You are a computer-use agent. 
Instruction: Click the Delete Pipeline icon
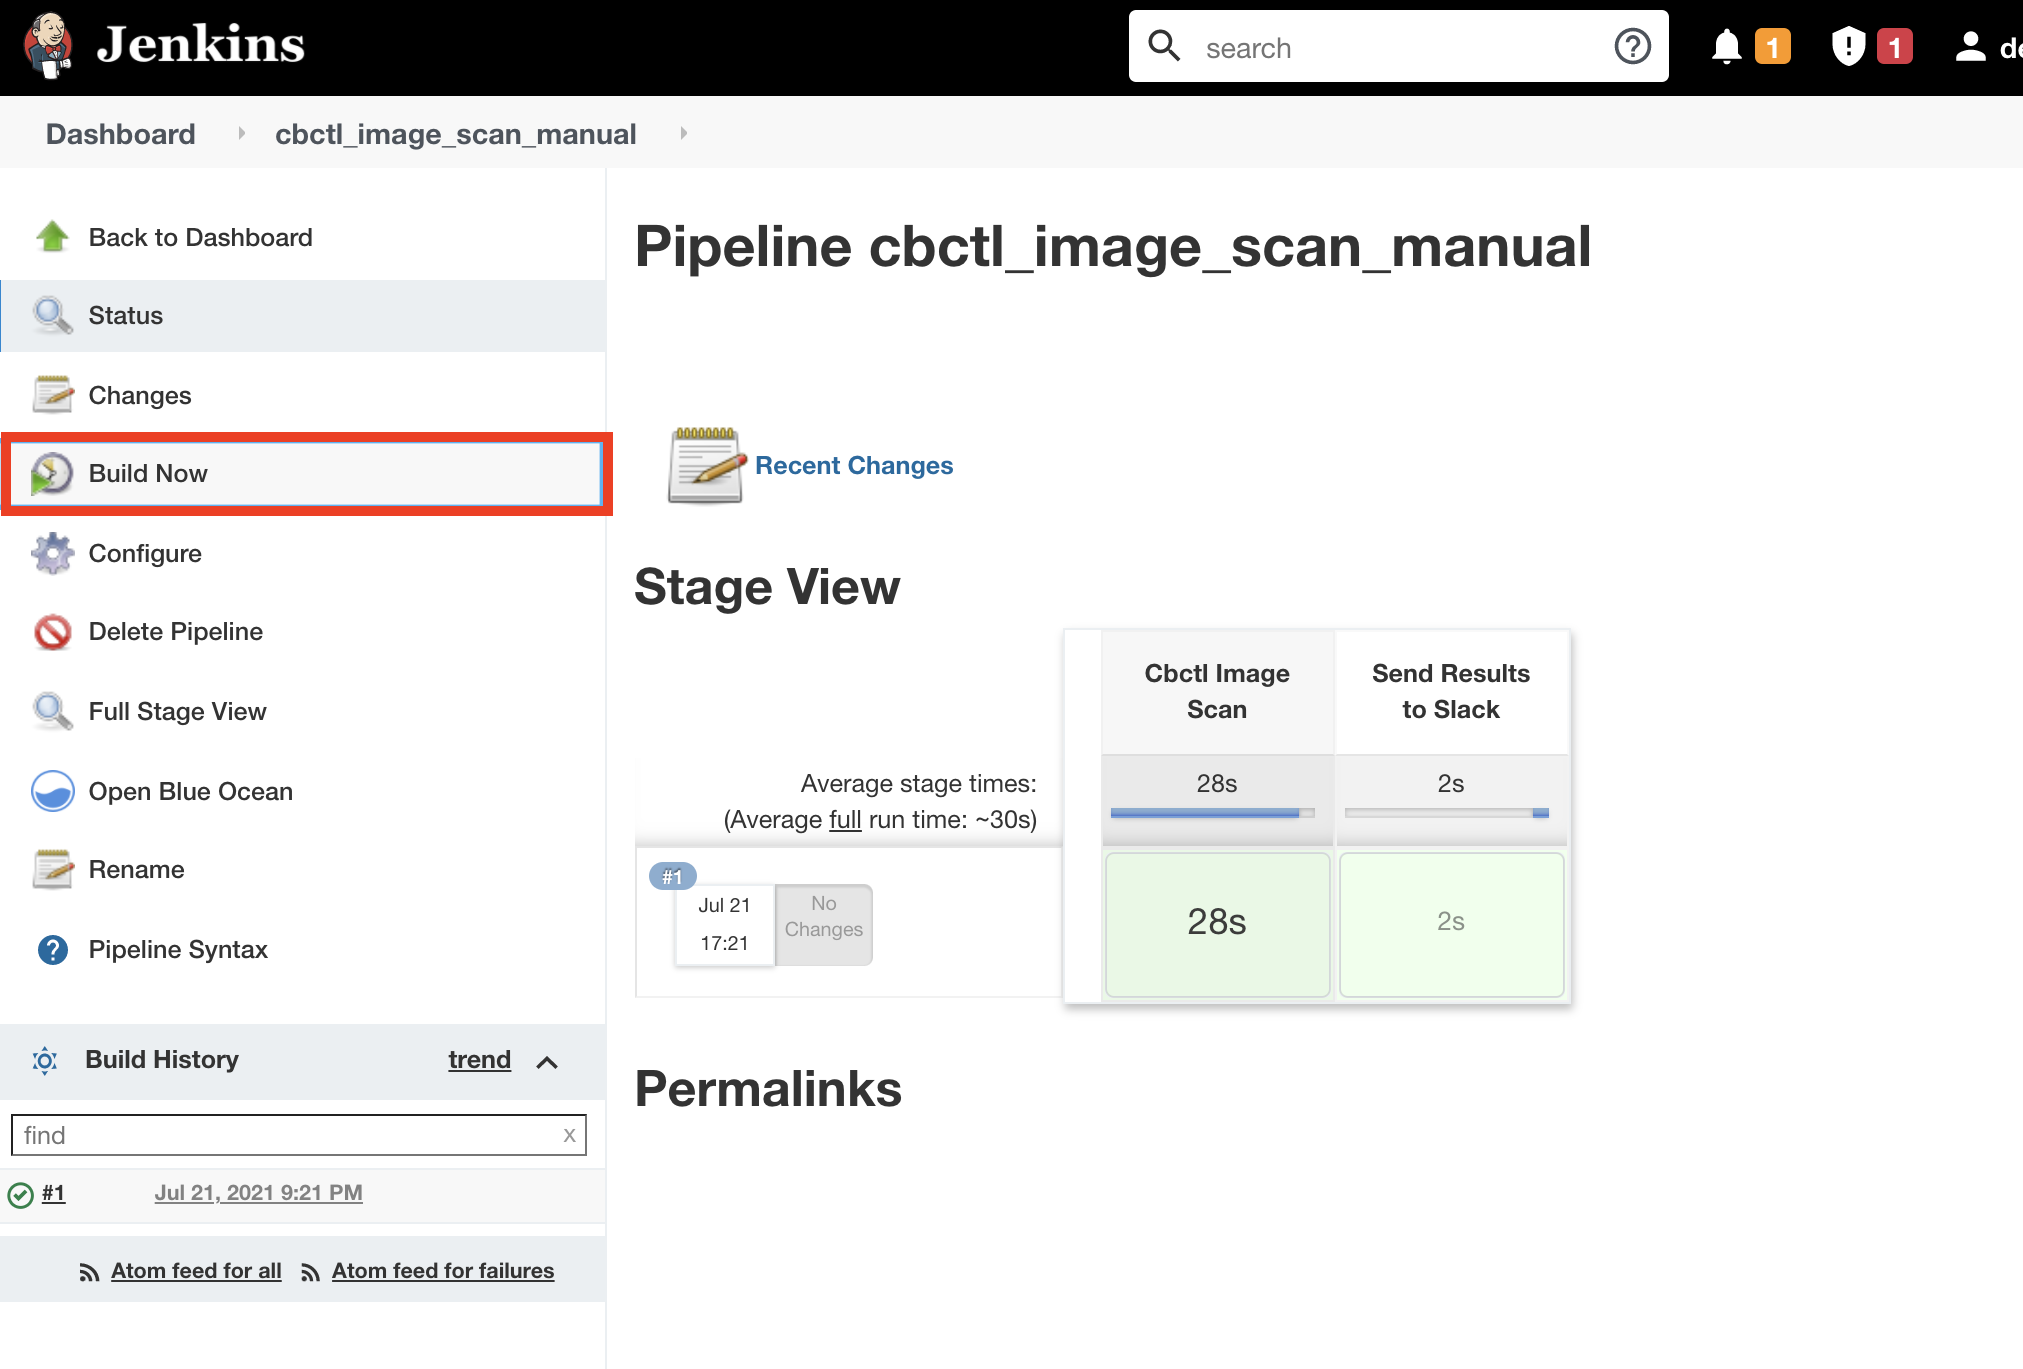(x=52, y=631)
